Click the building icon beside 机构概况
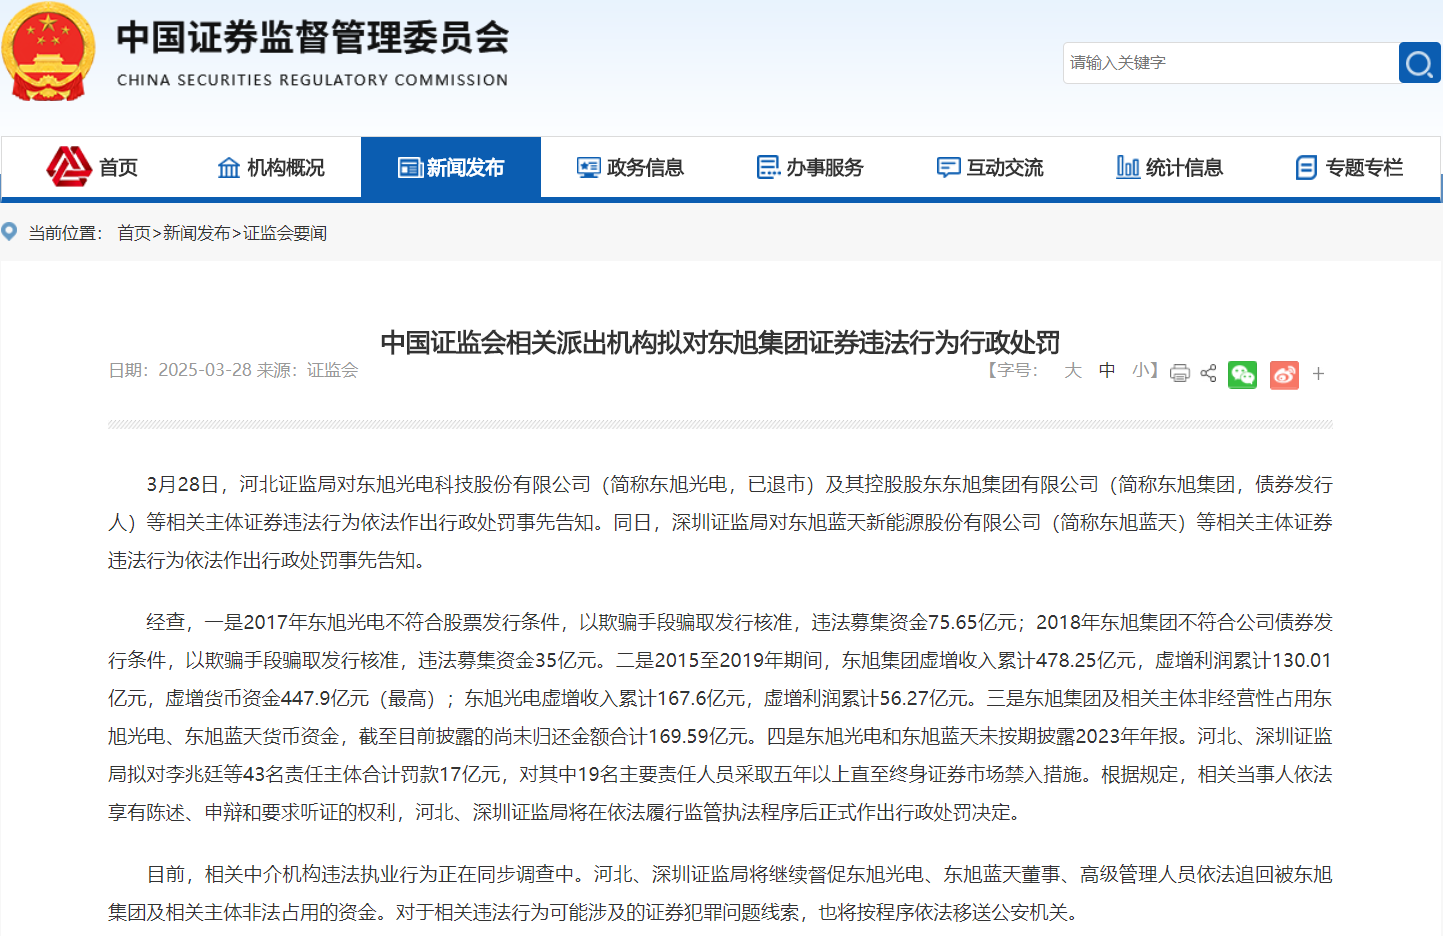This screenshot has width=1443, height=936. click(x=229, y=168)
